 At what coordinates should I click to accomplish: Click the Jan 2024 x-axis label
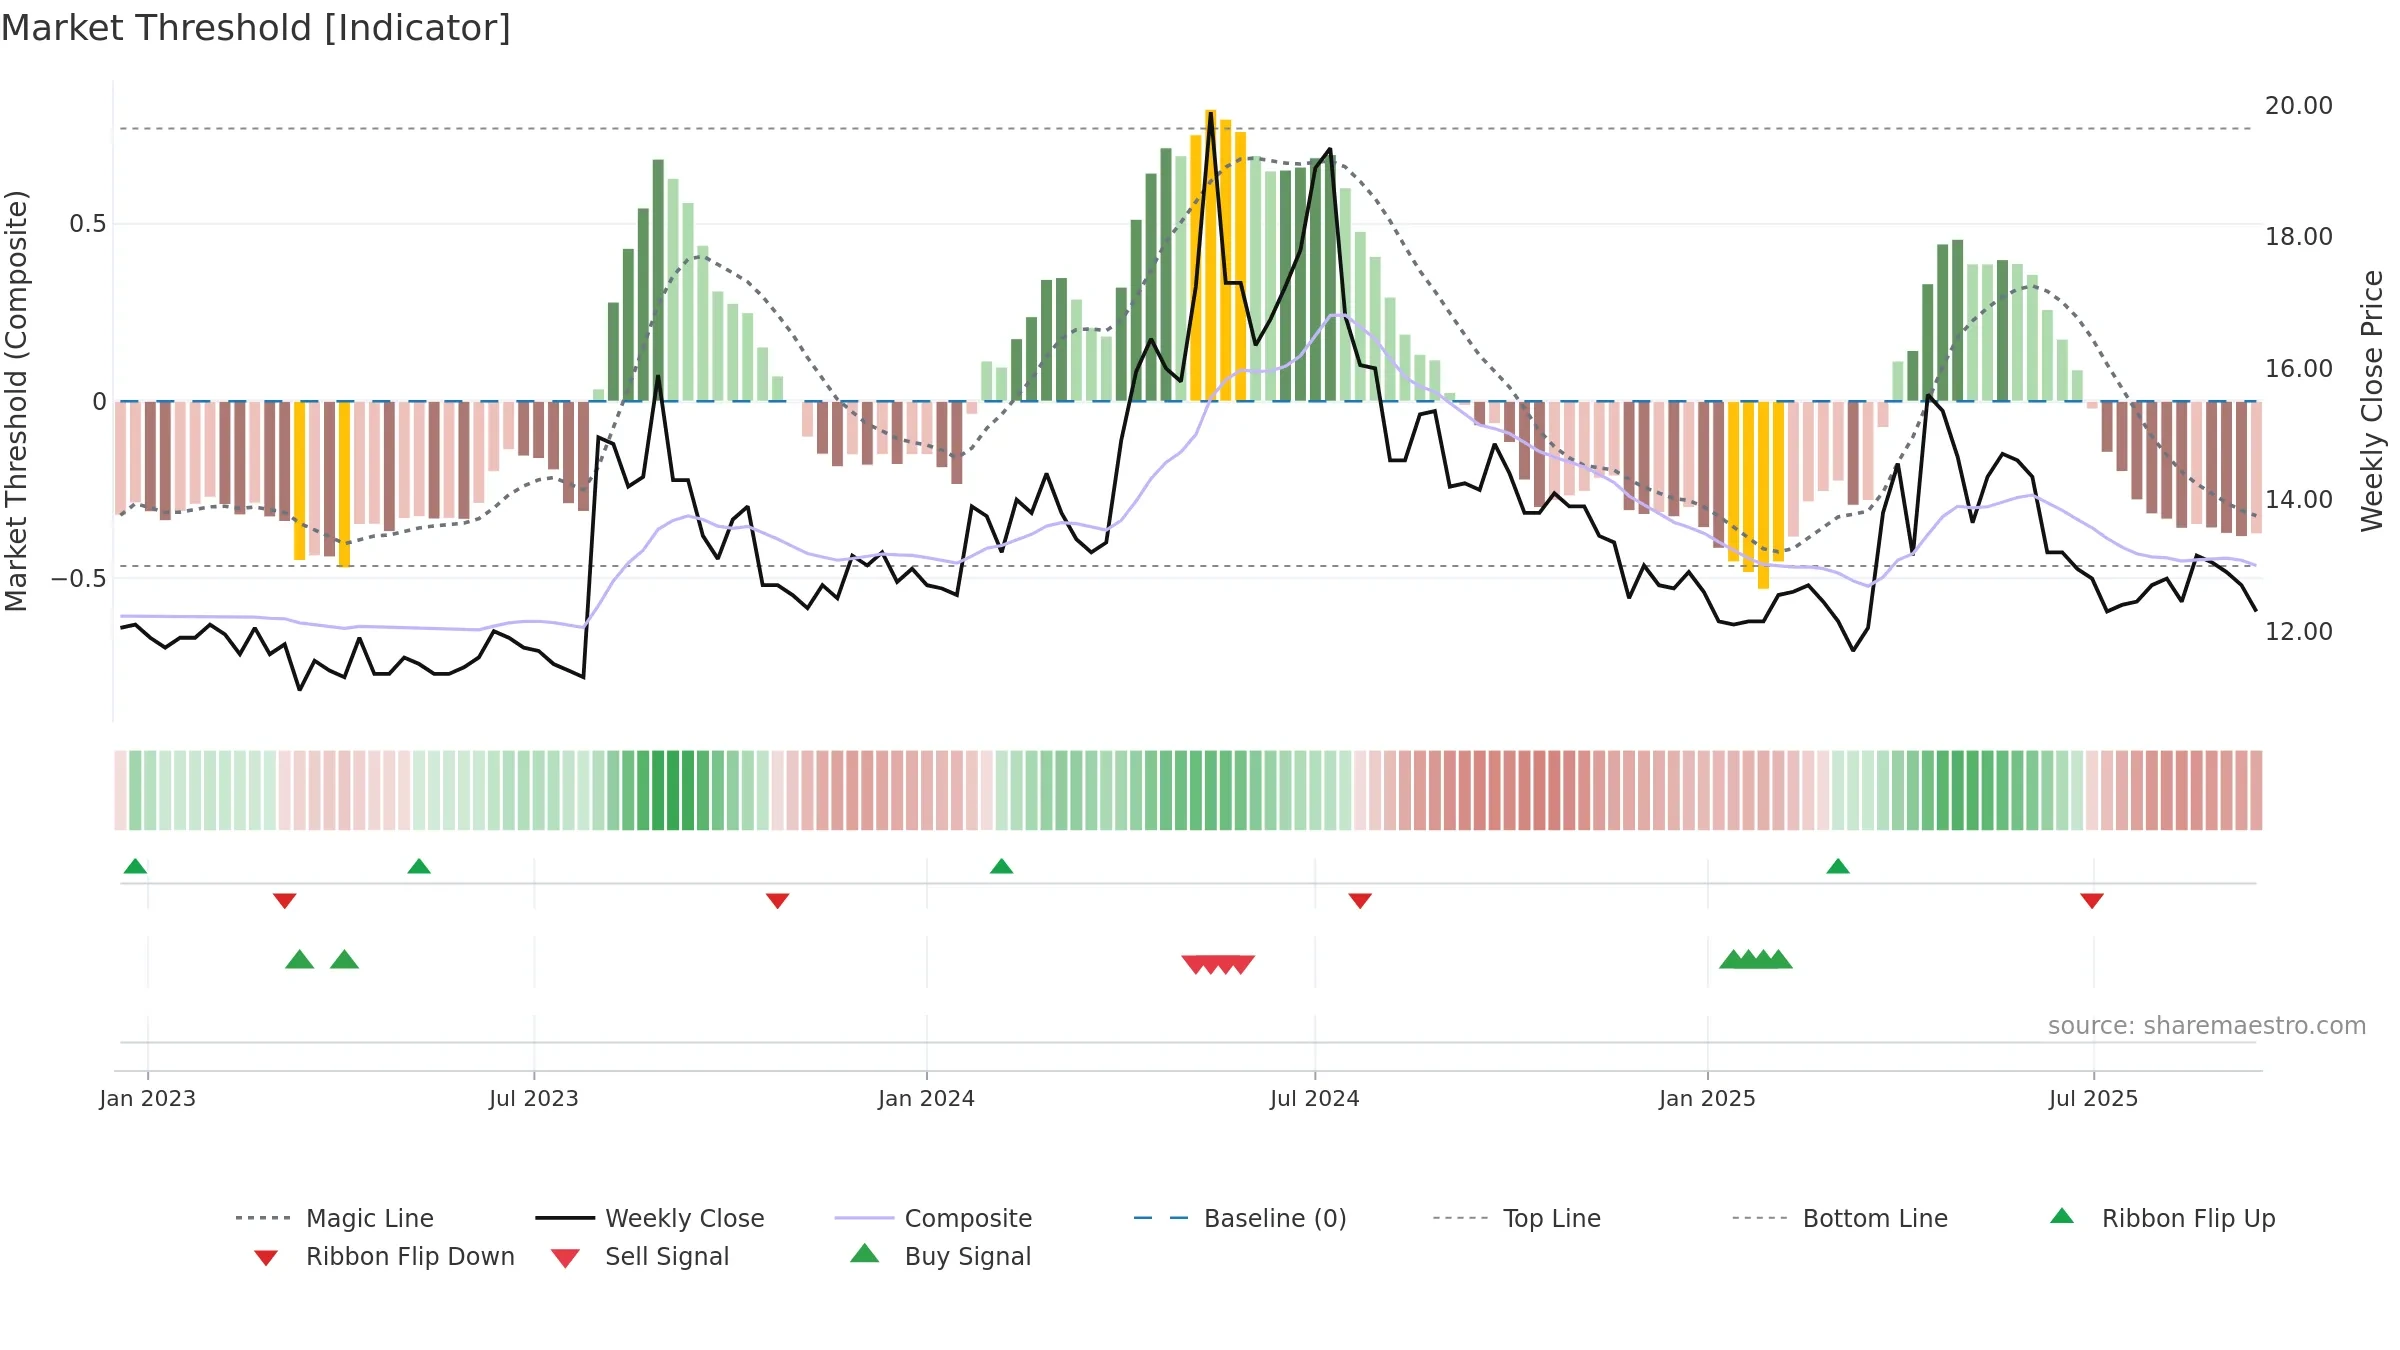(x=927, y=1098)
